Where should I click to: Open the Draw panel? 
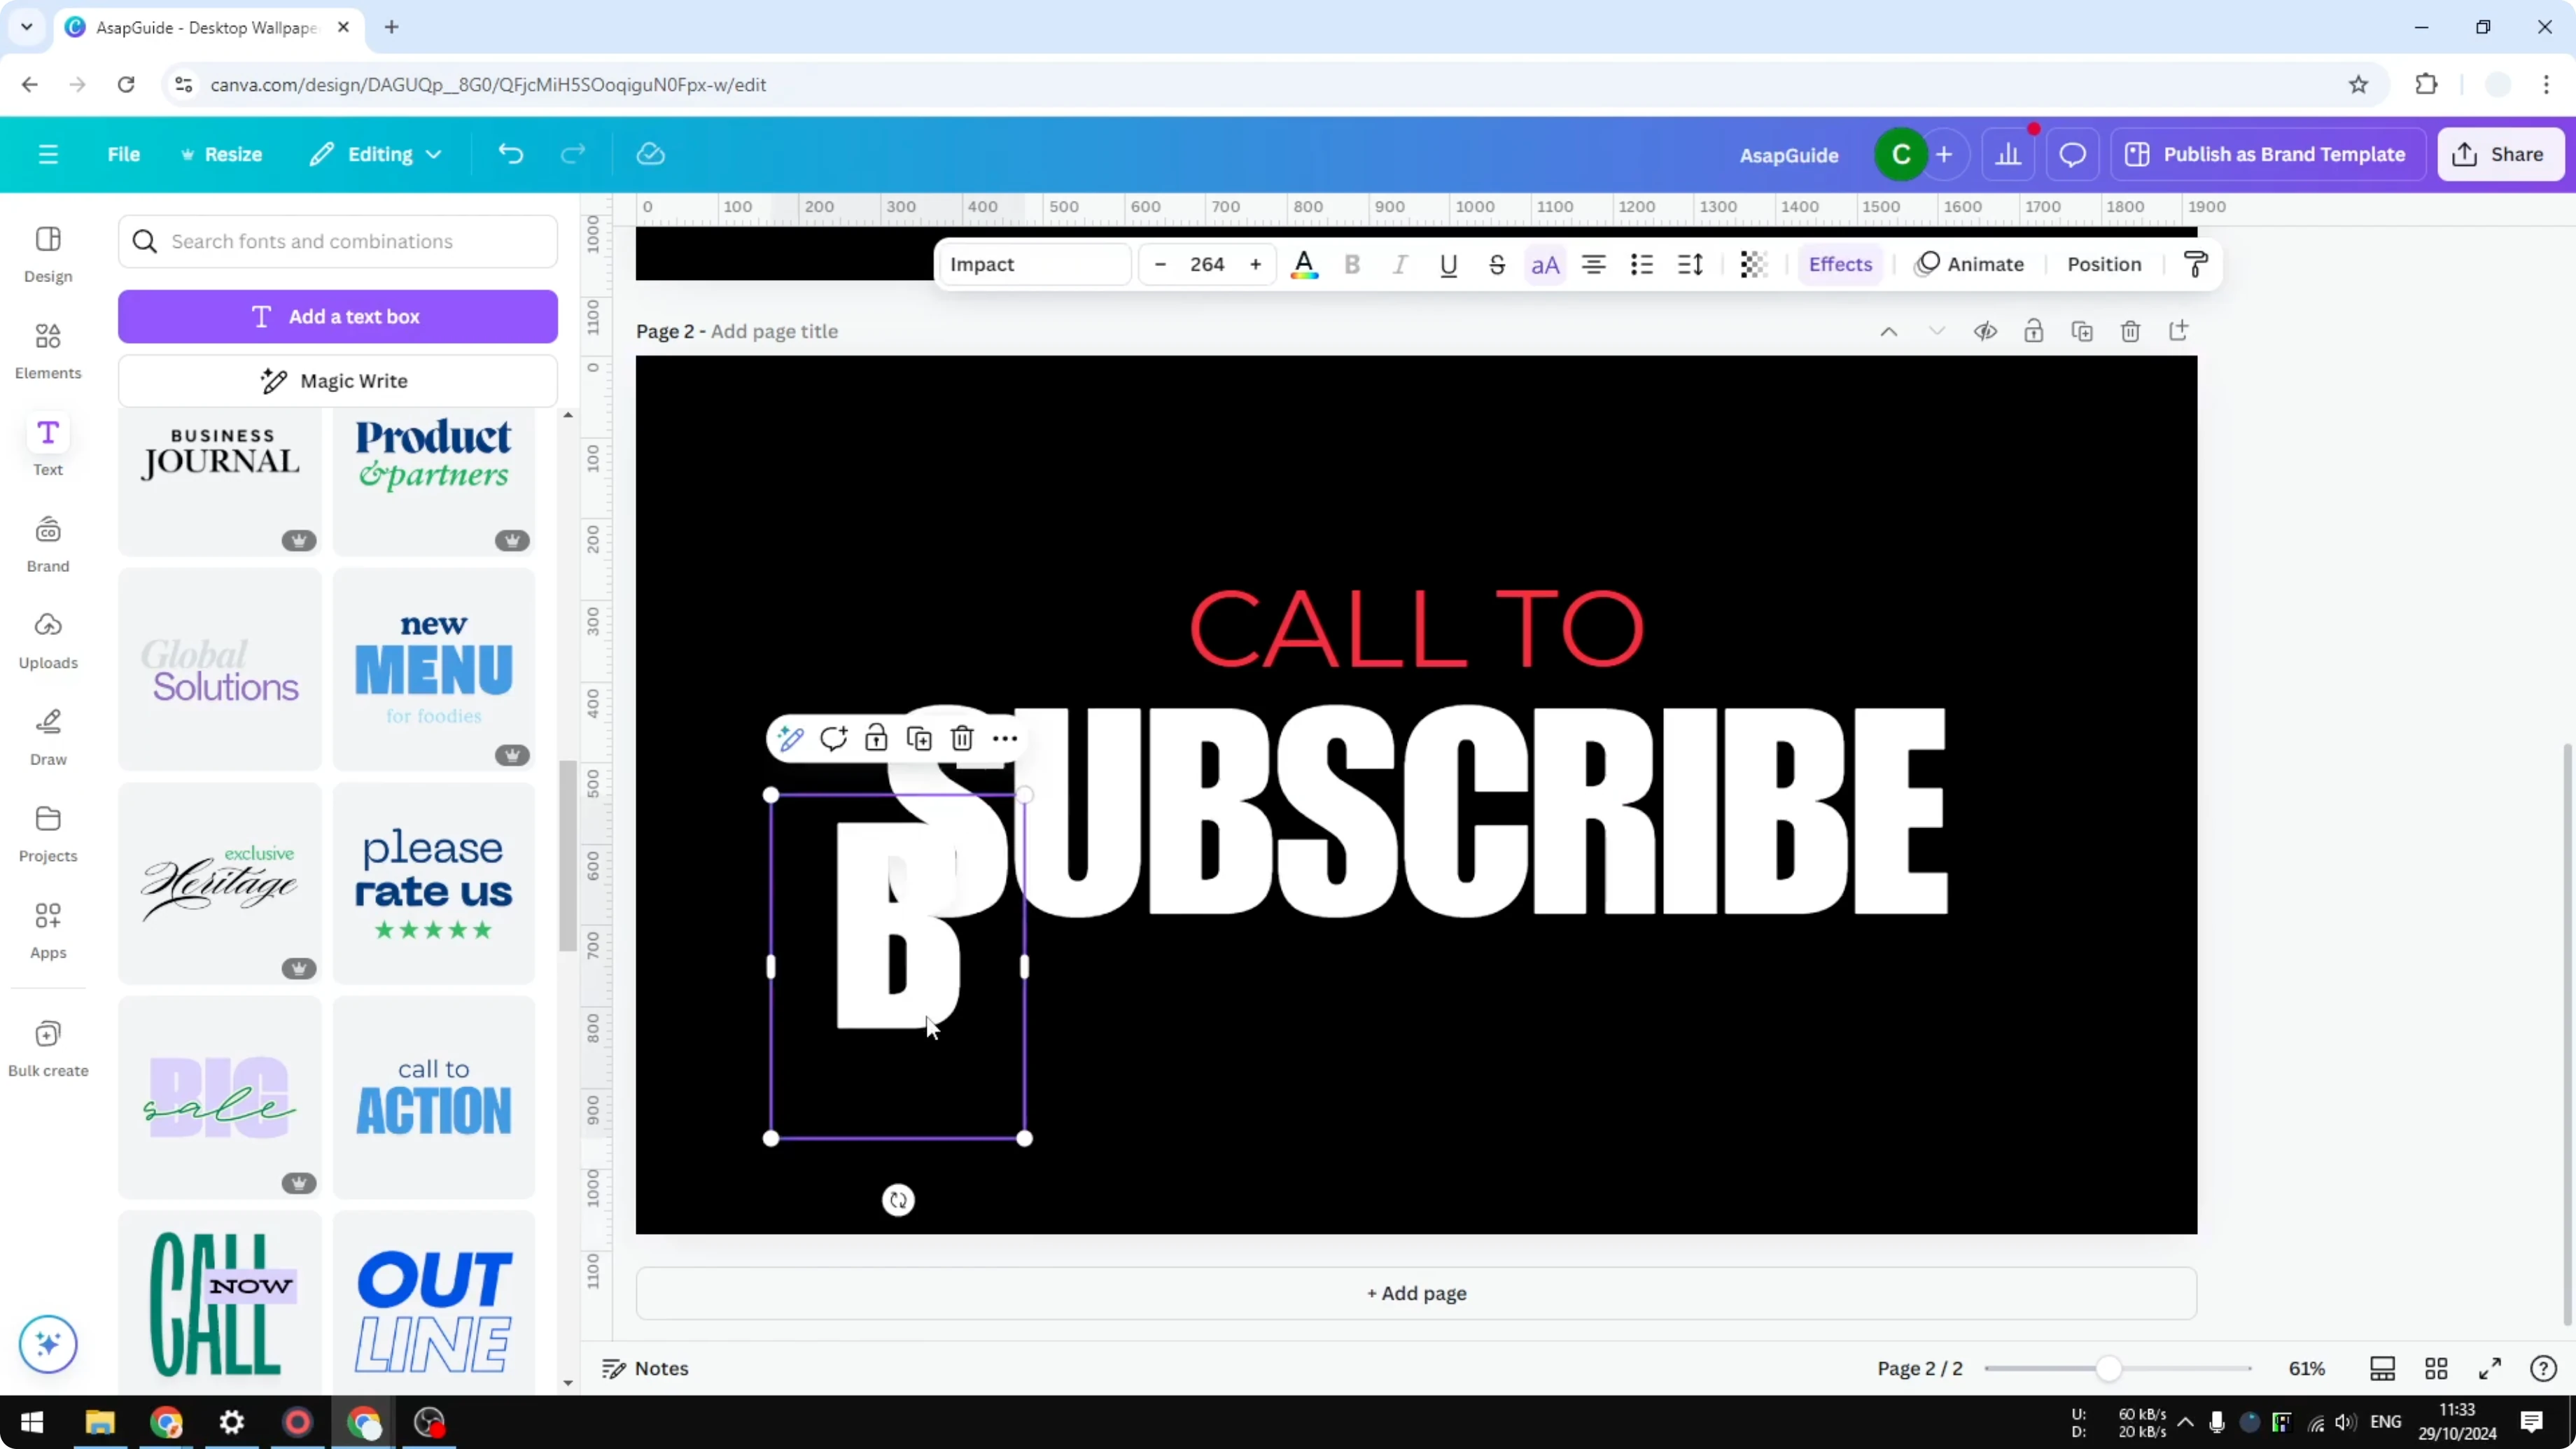pyautogui.click(x=47, y=735)
